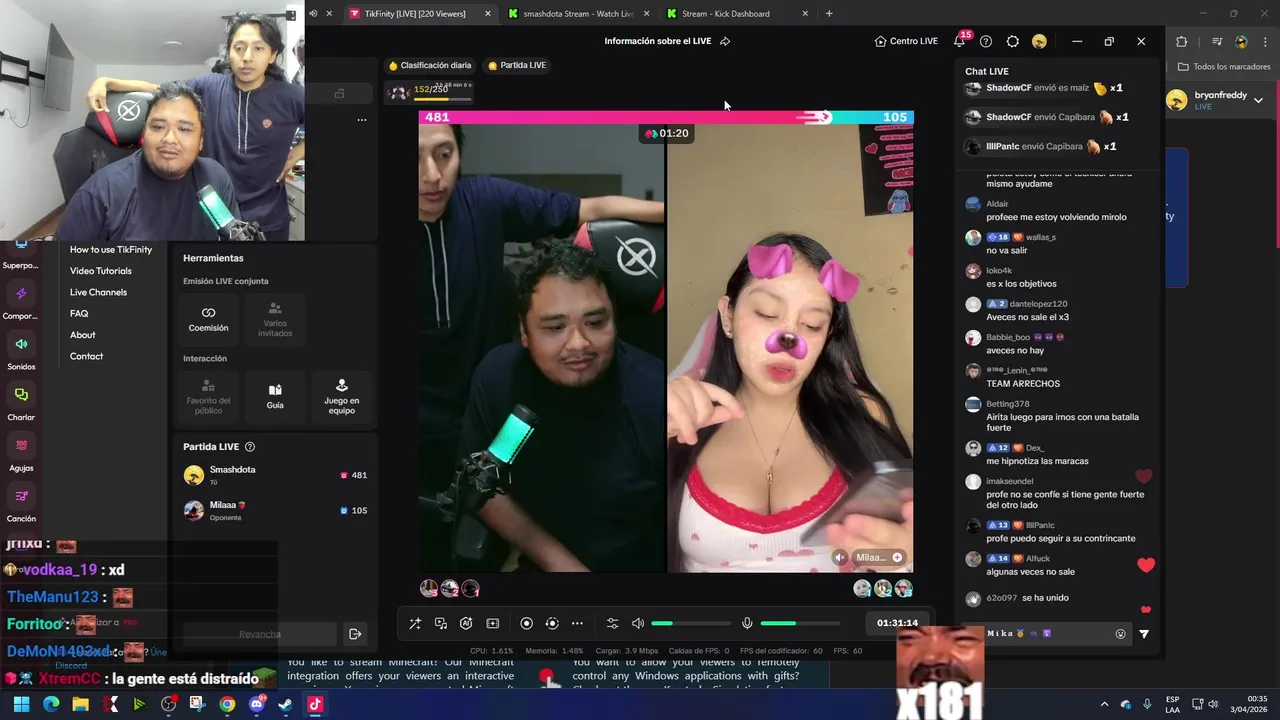The width and height of the screenshot is (1280, 720).
Task: Open the add scene box icon
Action: coord(493,623)
